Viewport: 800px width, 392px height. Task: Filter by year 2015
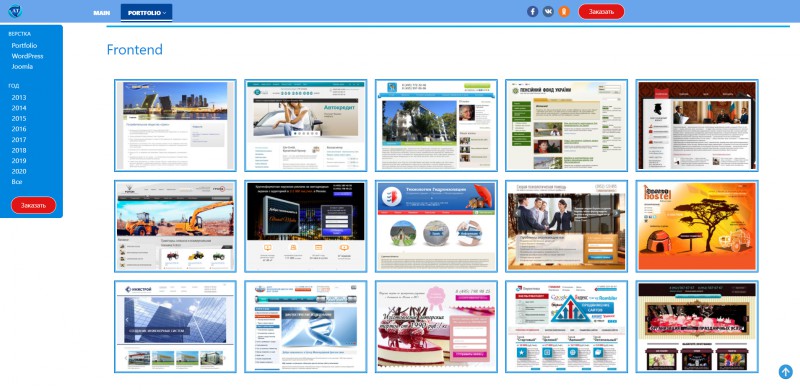click(19, 118)
